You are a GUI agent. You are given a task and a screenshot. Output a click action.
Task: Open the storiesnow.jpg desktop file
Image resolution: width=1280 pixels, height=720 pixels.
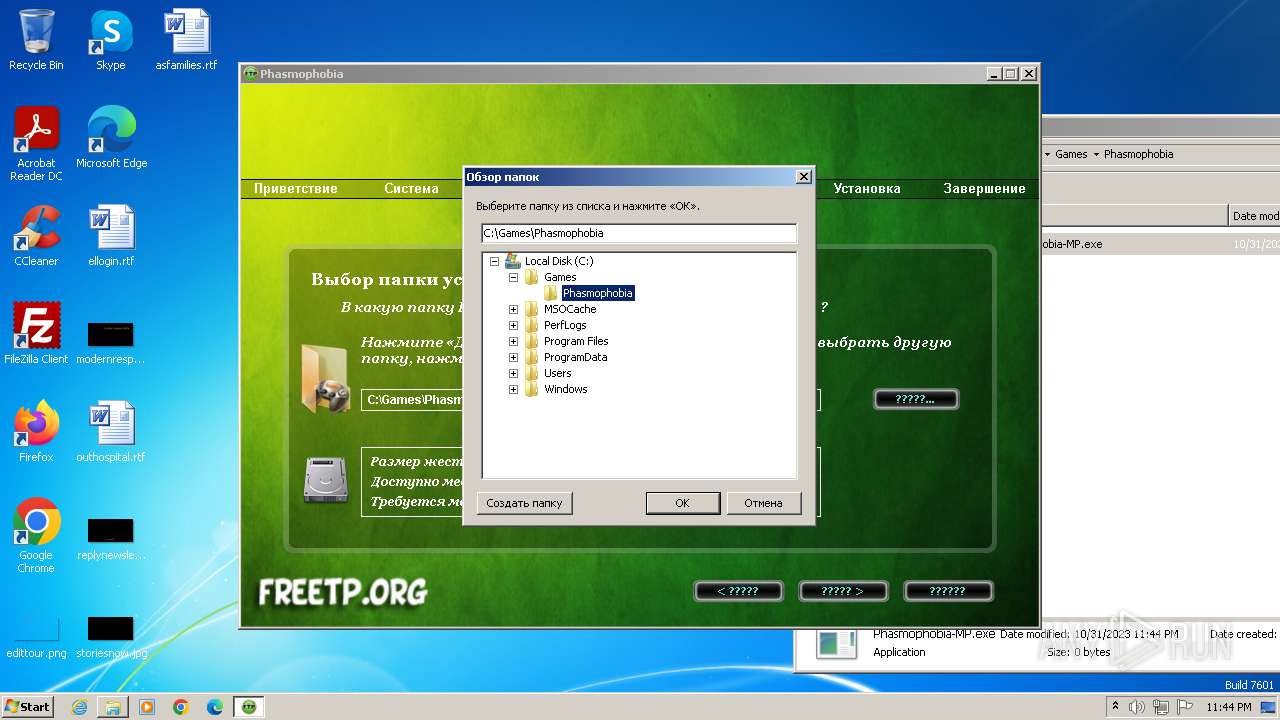[111, 636]
